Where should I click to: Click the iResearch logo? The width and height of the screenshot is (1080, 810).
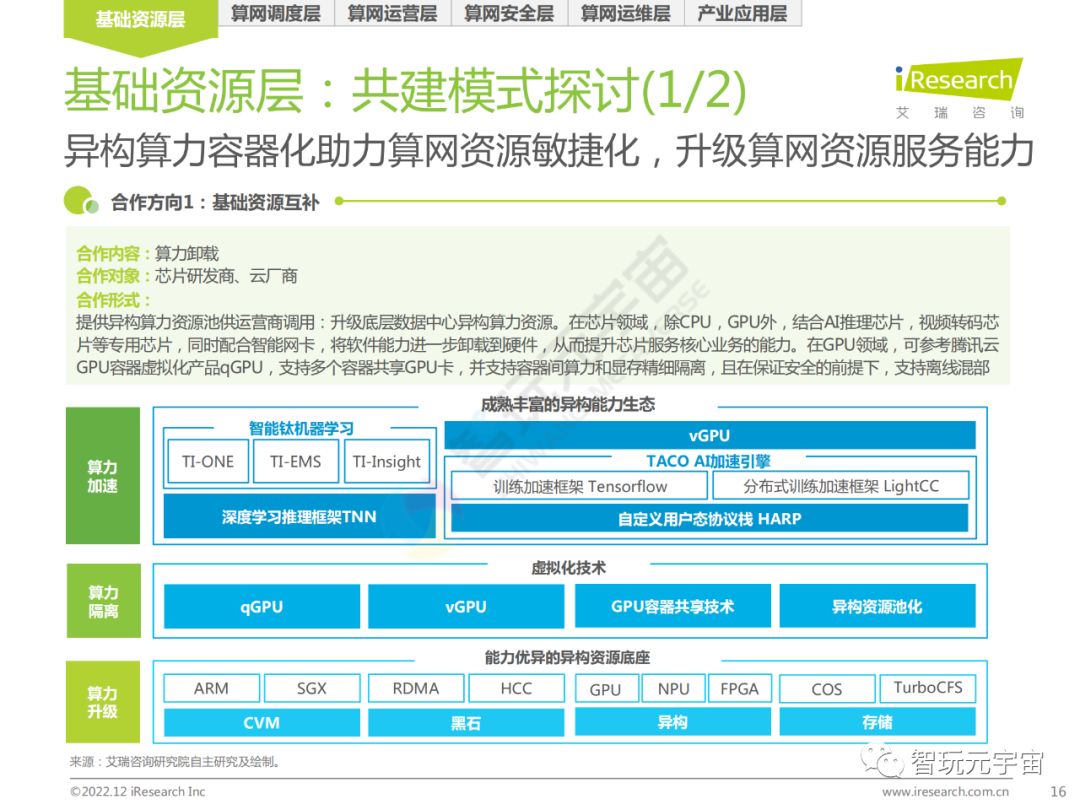[x=959, y=80]
